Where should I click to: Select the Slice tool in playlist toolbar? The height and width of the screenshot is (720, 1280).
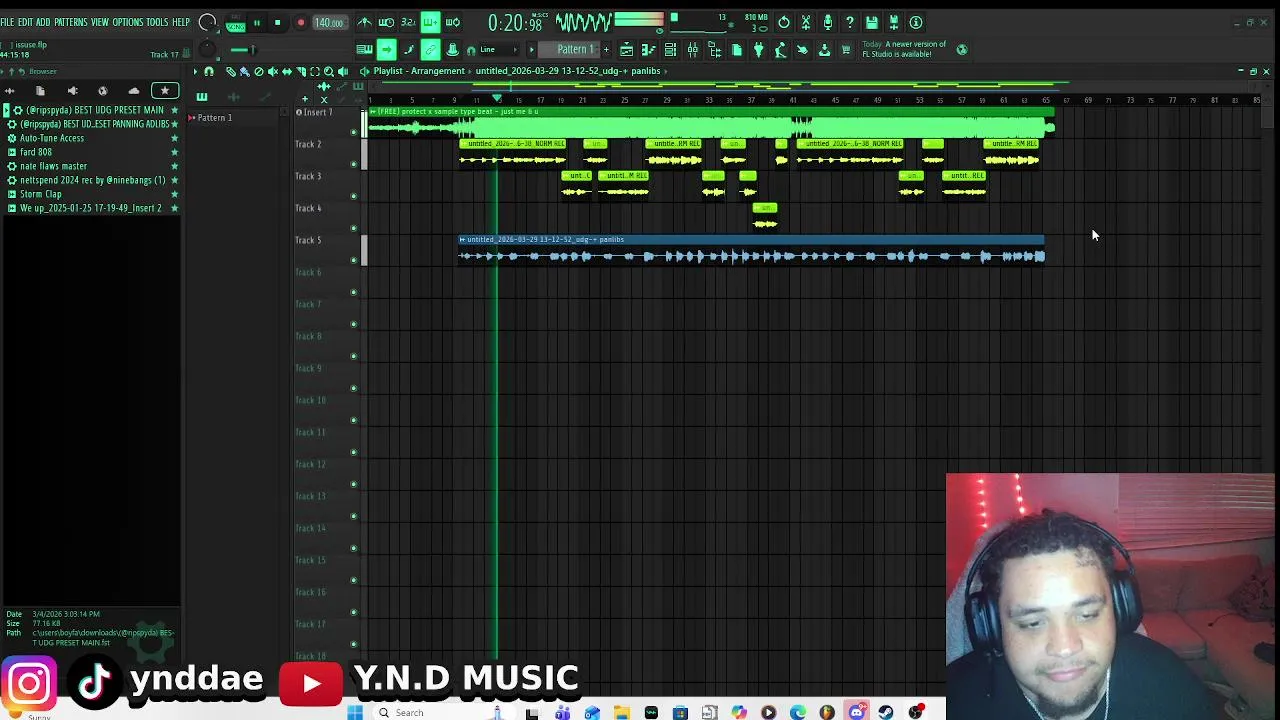tap(301, 71)
